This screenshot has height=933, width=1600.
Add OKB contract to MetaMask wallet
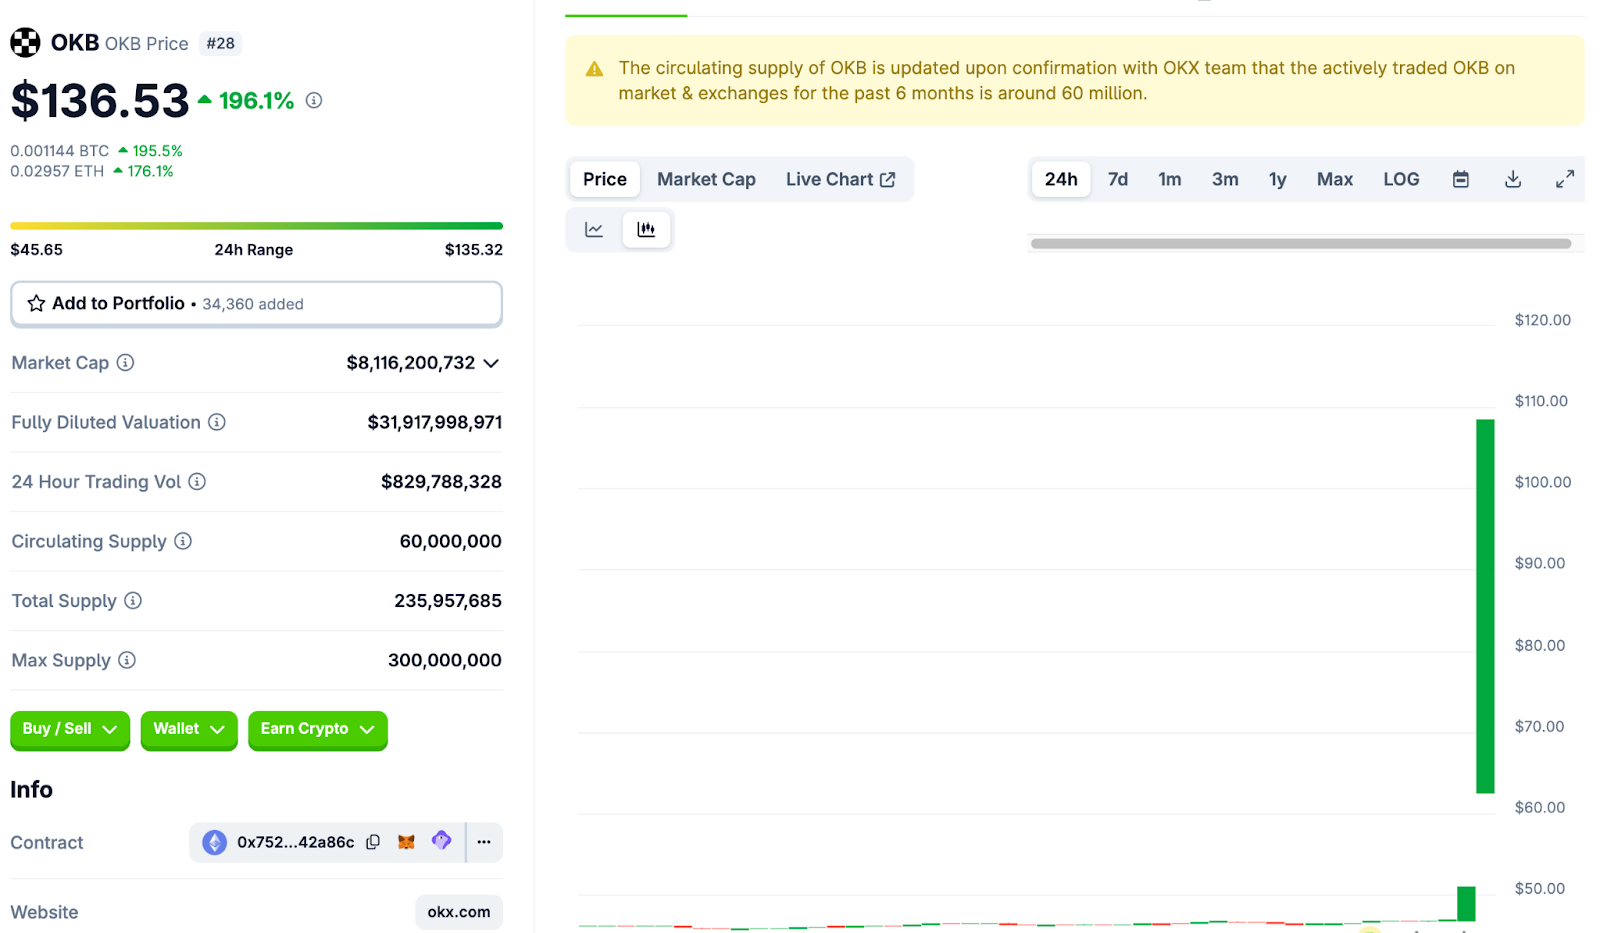coord(405,842)
